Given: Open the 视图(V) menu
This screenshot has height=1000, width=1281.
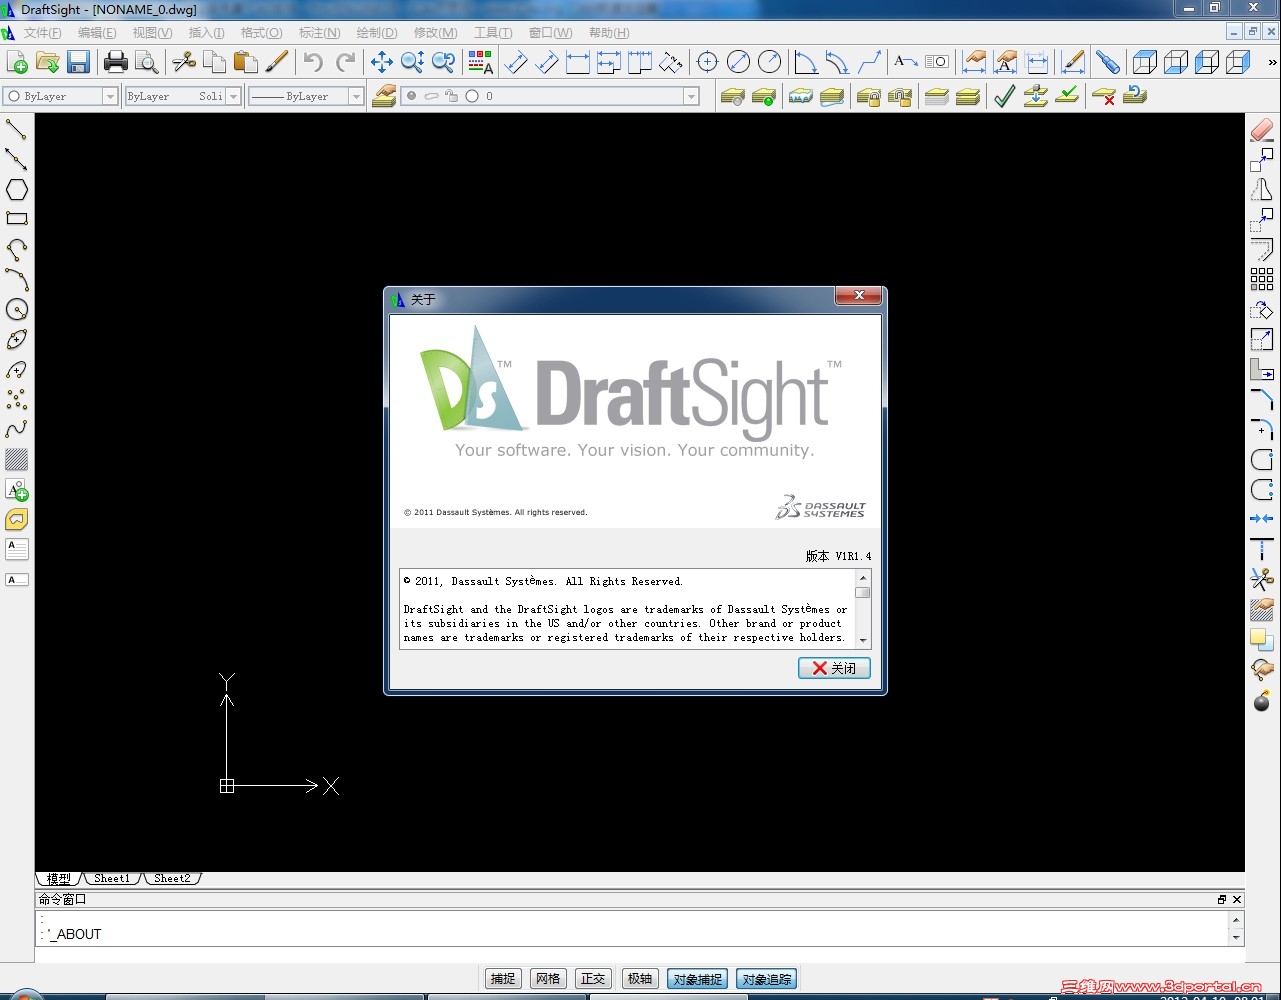Looking at the screenshot, I should coord(152,33).
